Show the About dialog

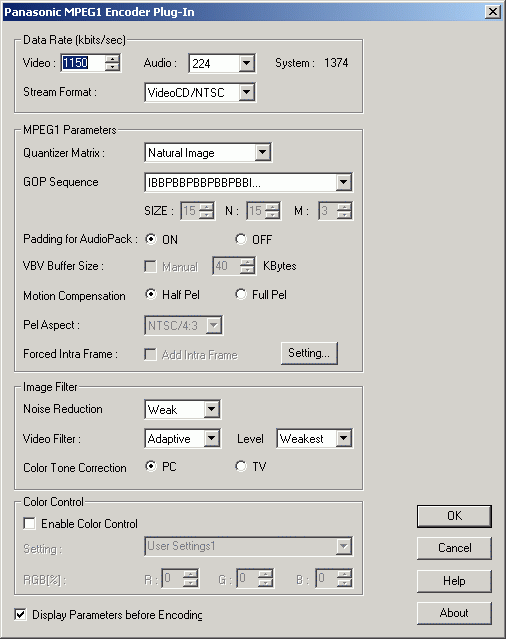tap(454, 613)
